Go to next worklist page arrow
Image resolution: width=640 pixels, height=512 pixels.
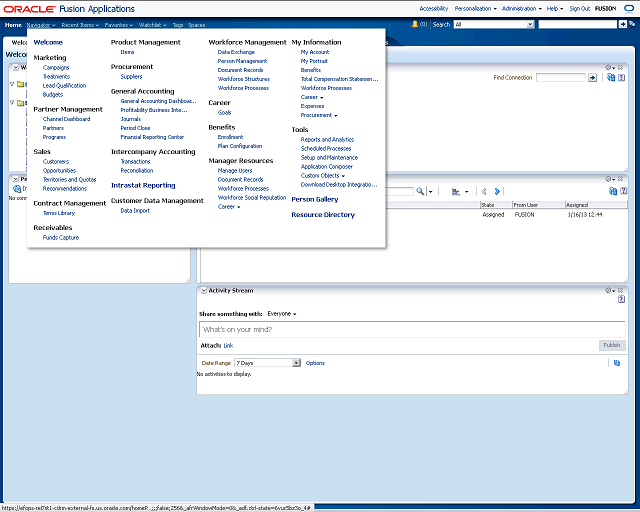pos(497,191)
